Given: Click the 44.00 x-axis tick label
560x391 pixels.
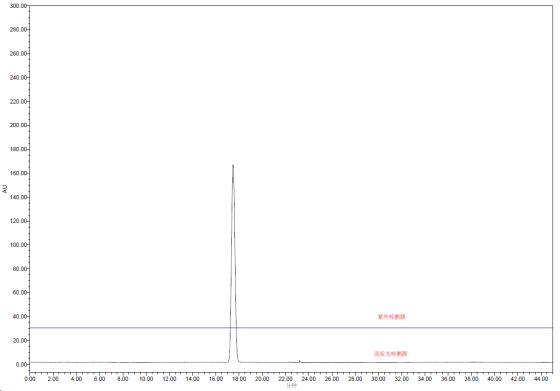Looking at the screenshot, I should click(x=541, y=379).
